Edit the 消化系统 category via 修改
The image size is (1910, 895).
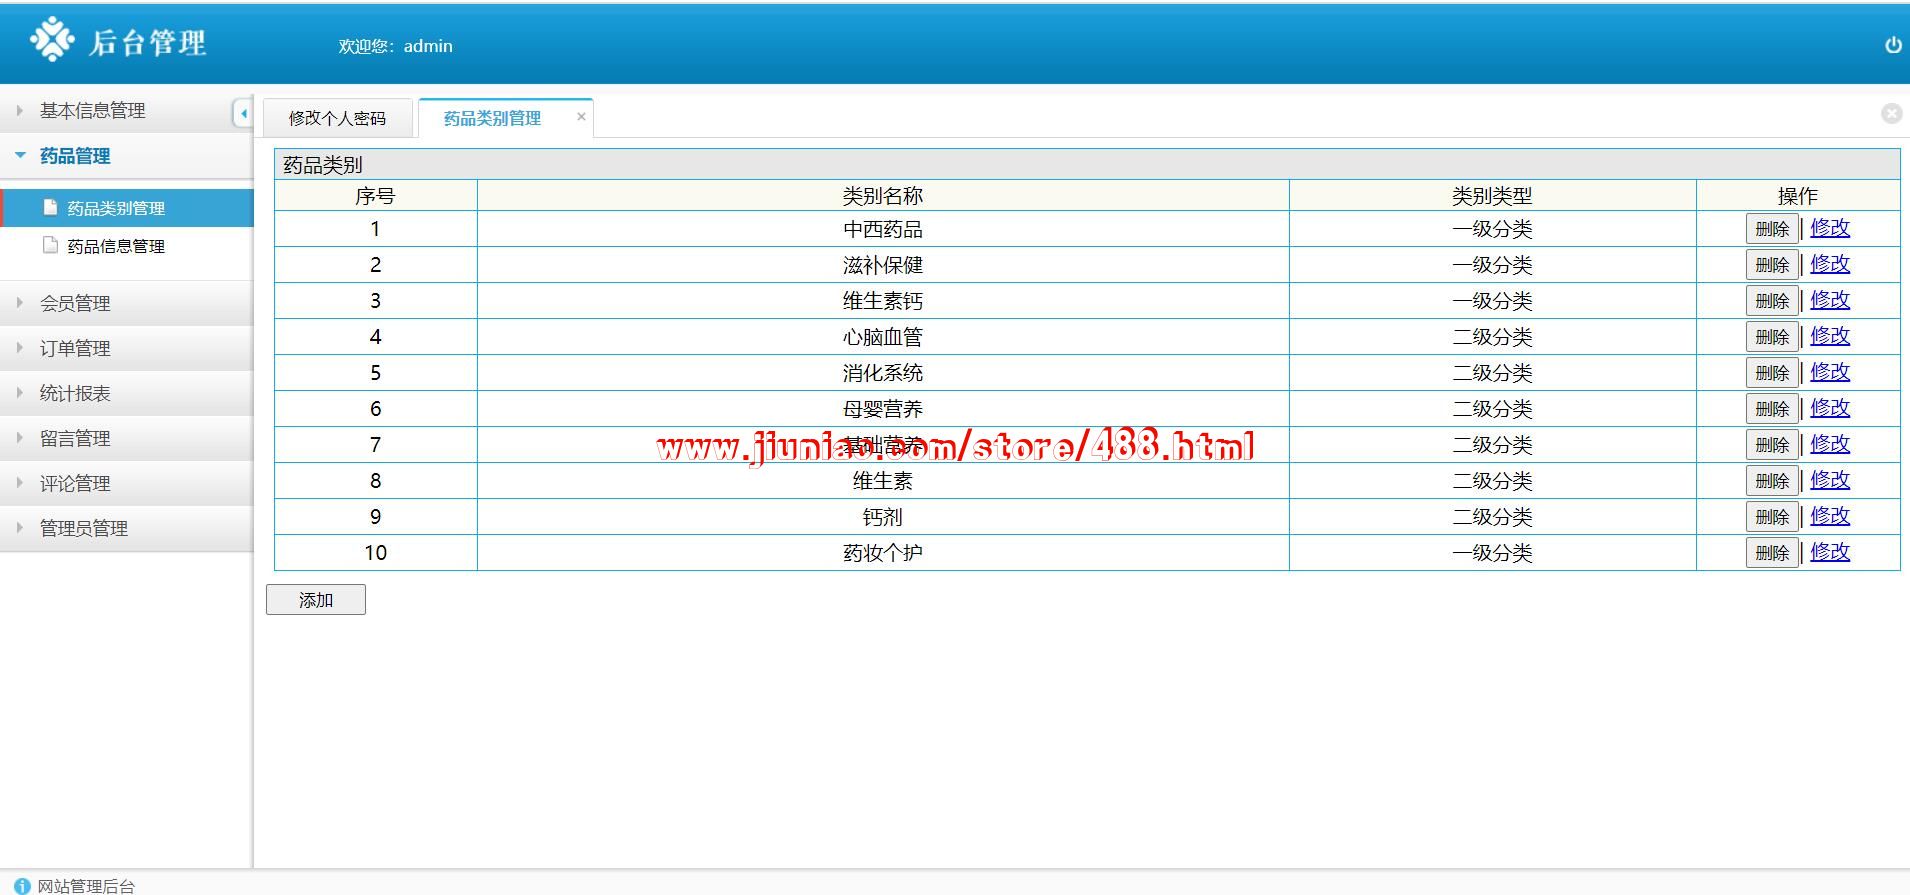pos(1830,372)
